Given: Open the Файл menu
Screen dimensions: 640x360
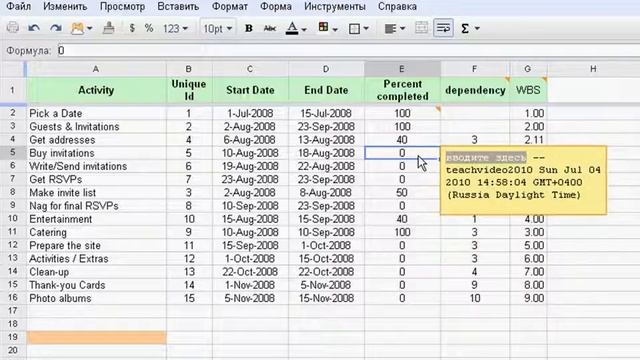Looking at the screenshot, I should pyautogui.click(x=18, y=7).
